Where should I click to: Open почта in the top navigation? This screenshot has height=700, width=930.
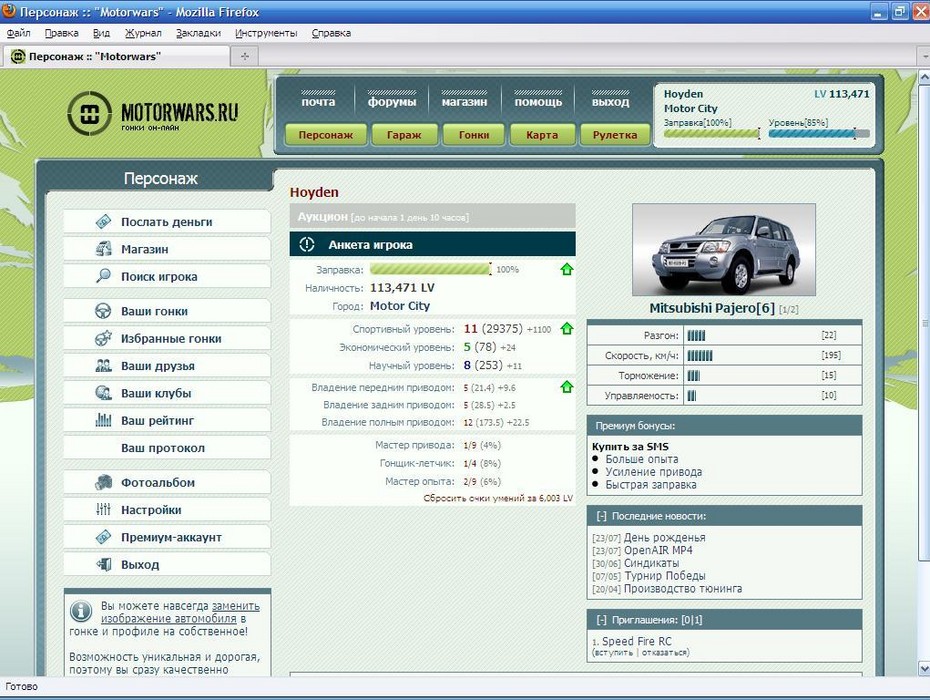tap(319, 101)
